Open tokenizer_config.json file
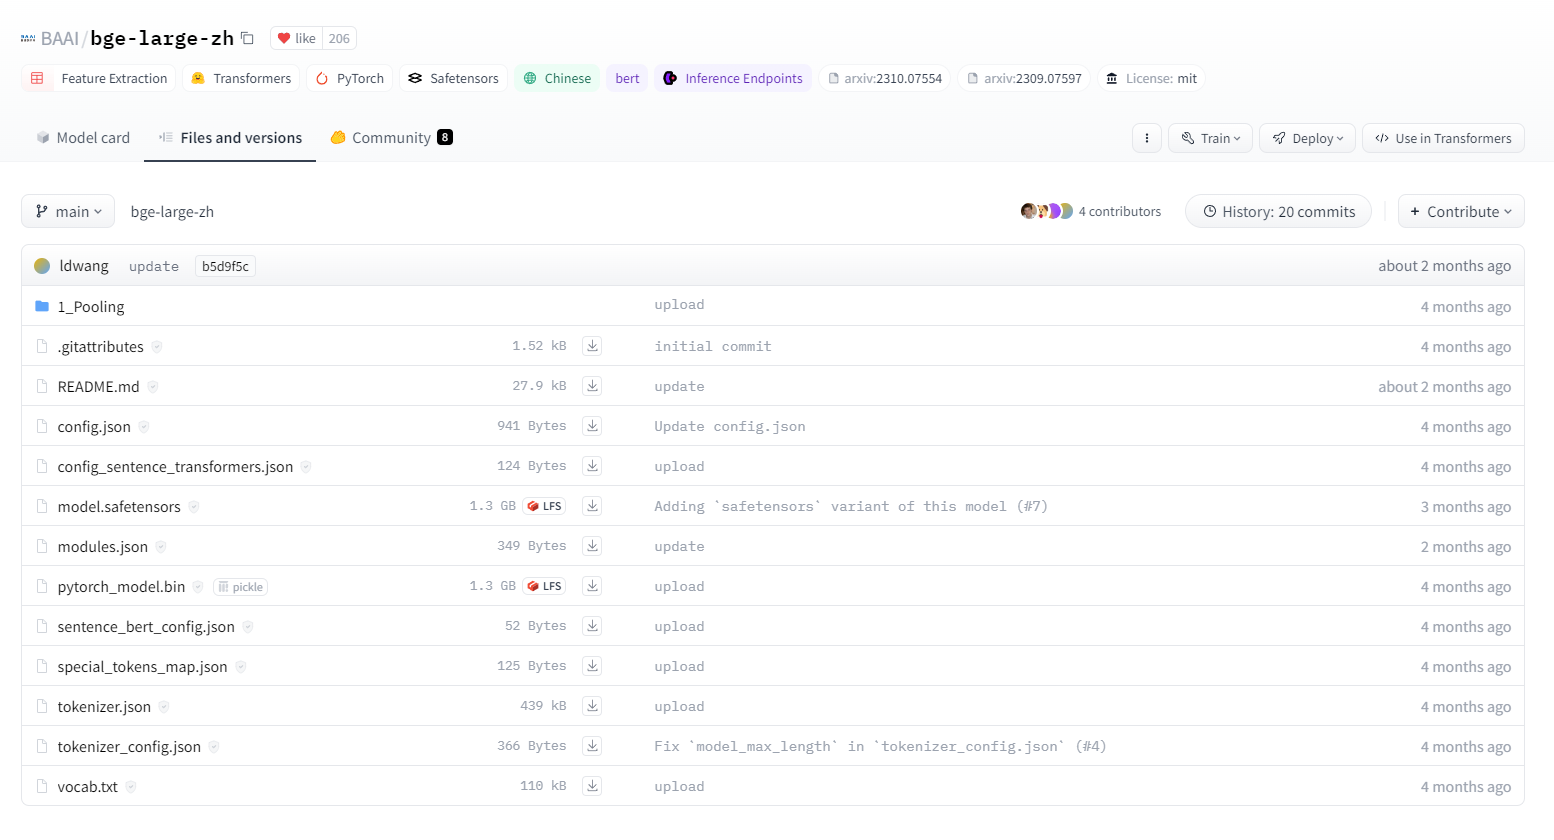This screenshot has width=1554, height=840. (x=129, y=747)
